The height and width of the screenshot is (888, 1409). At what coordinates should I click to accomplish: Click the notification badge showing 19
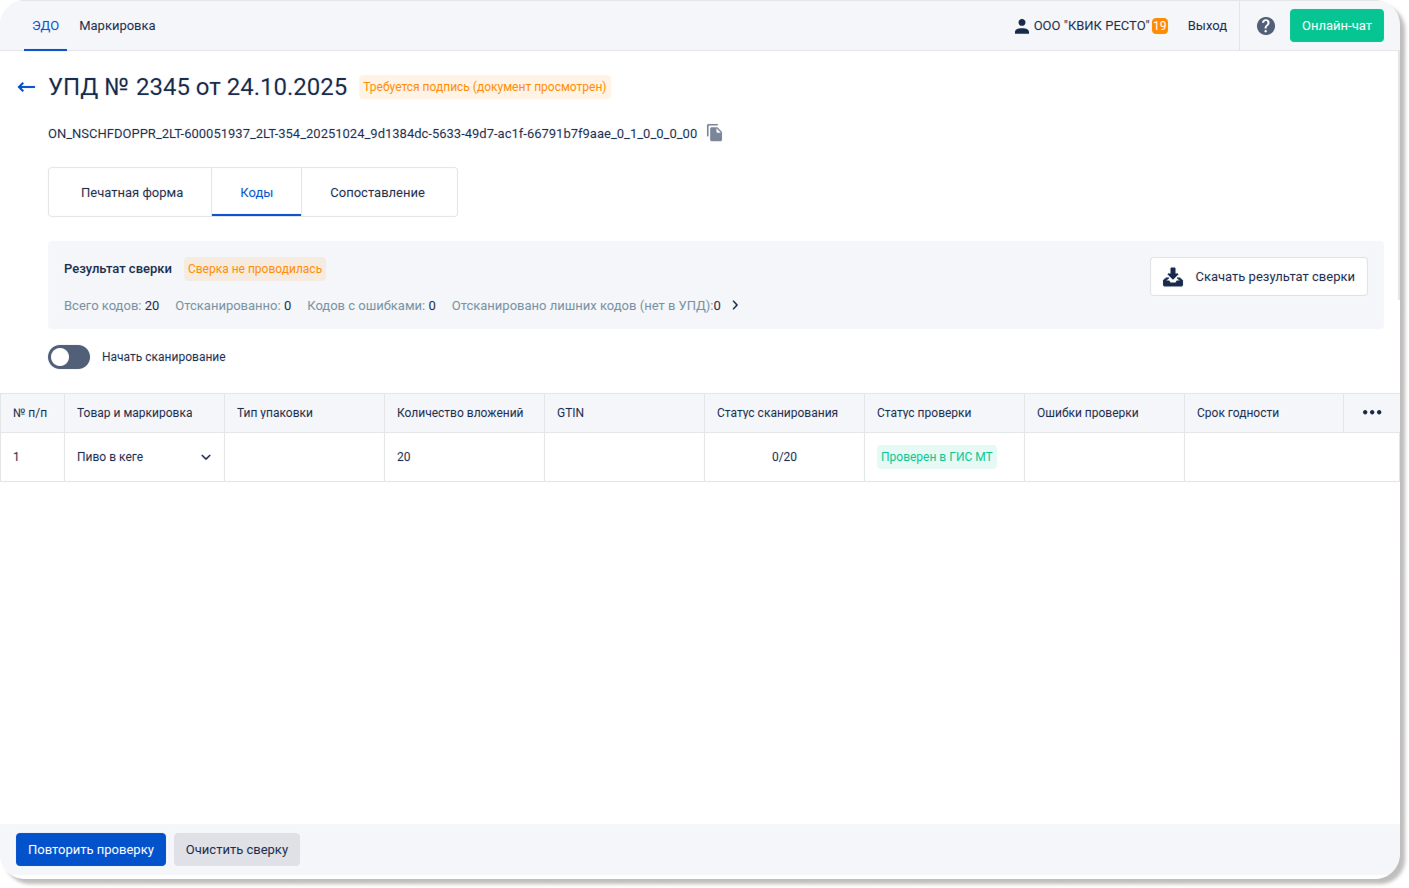(x=1160, y=26)
